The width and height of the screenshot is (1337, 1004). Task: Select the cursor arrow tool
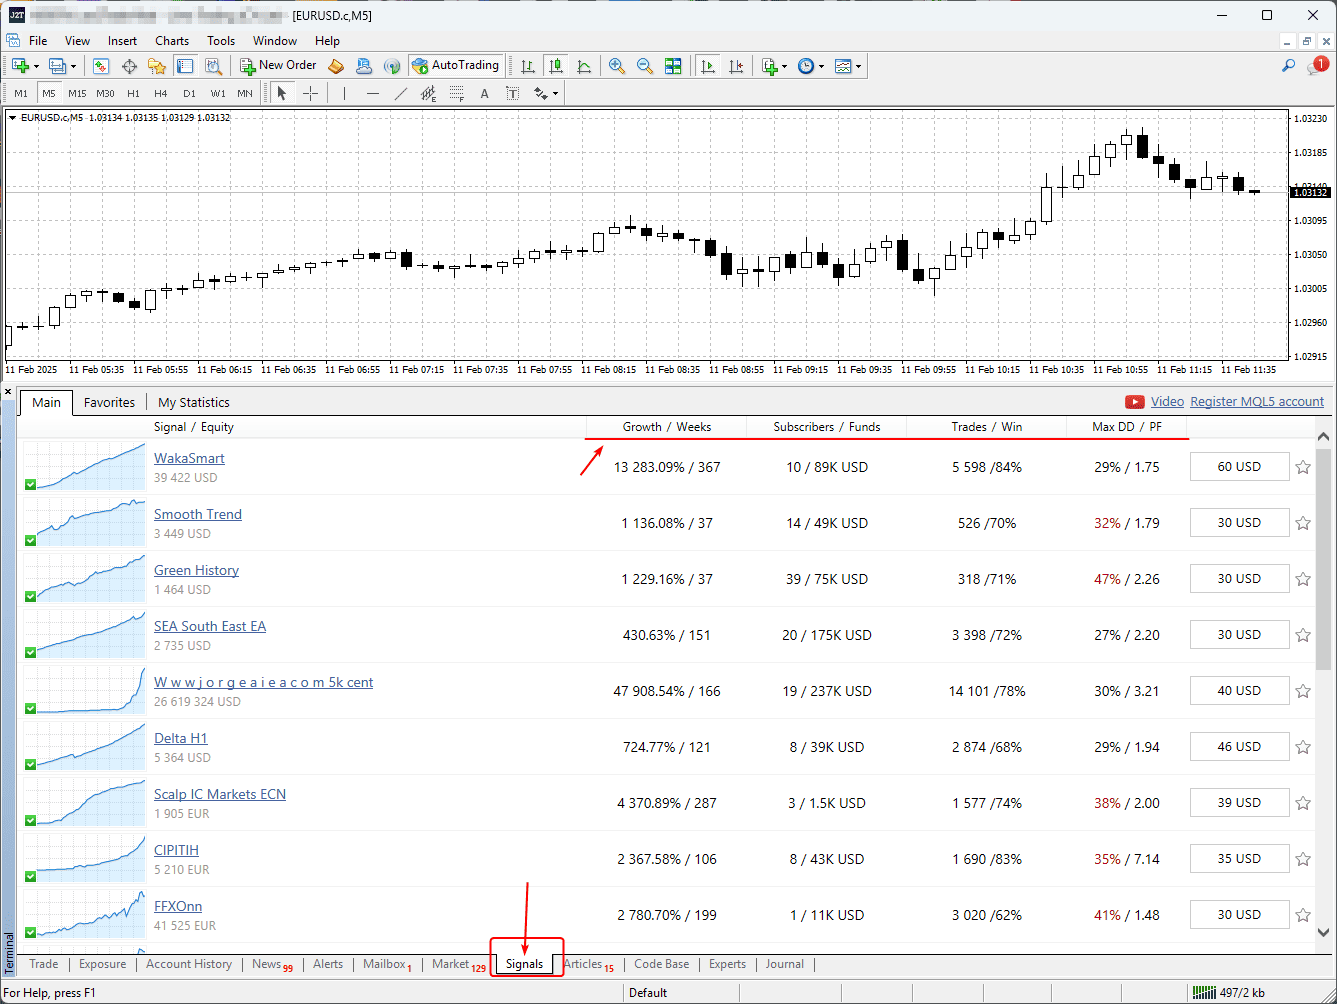point(281,93)
